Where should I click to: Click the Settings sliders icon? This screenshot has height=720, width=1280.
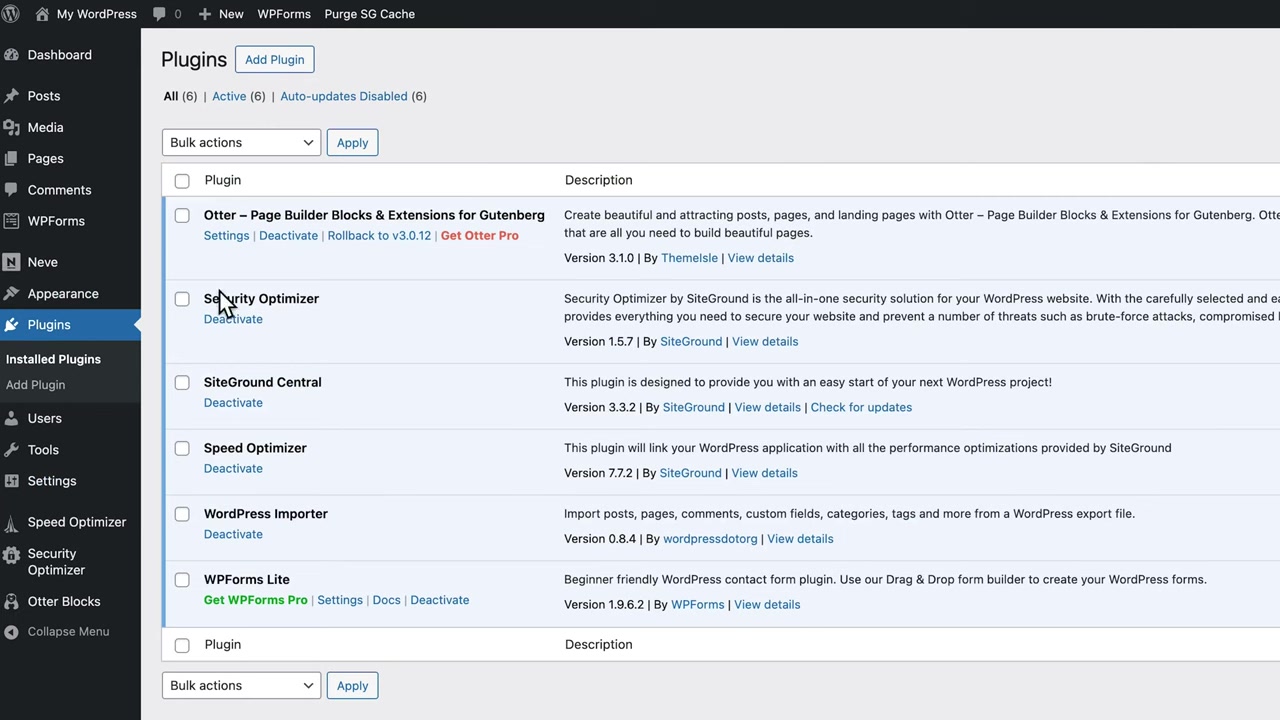click(11, 481)
